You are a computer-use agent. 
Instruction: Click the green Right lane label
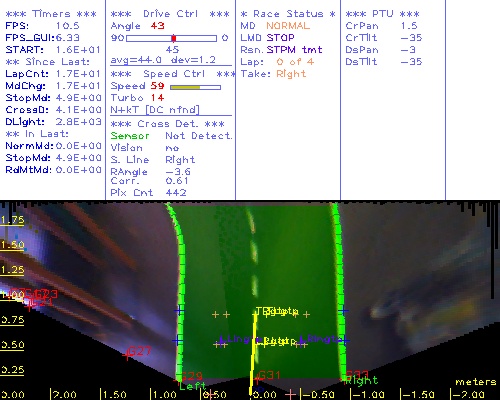point(361,380)
